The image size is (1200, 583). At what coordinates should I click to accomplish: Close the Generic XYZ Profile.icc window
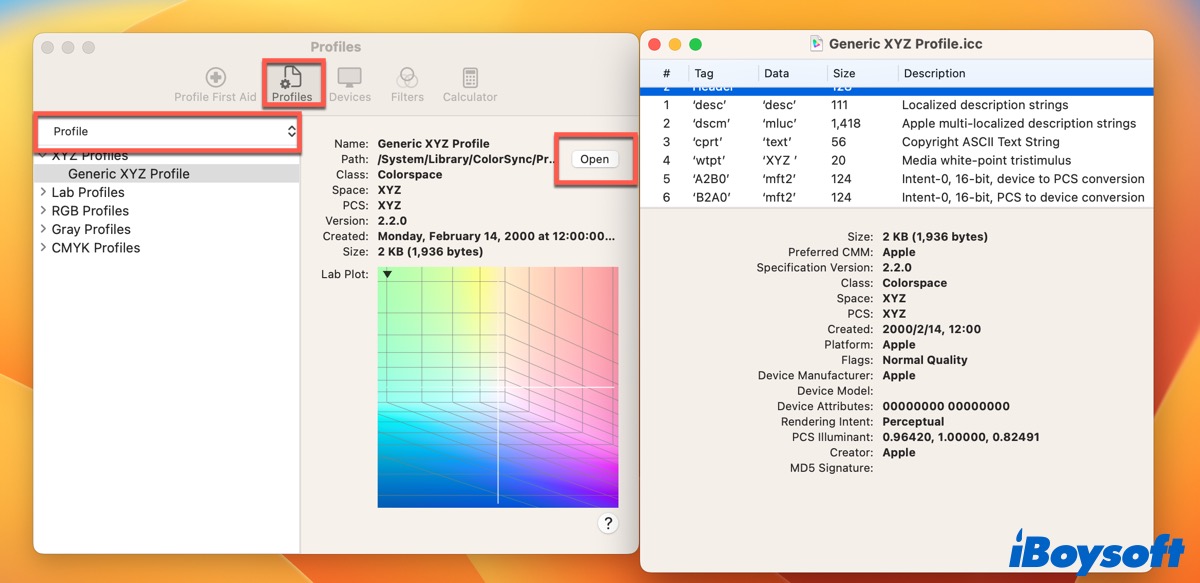click(655, 44)
